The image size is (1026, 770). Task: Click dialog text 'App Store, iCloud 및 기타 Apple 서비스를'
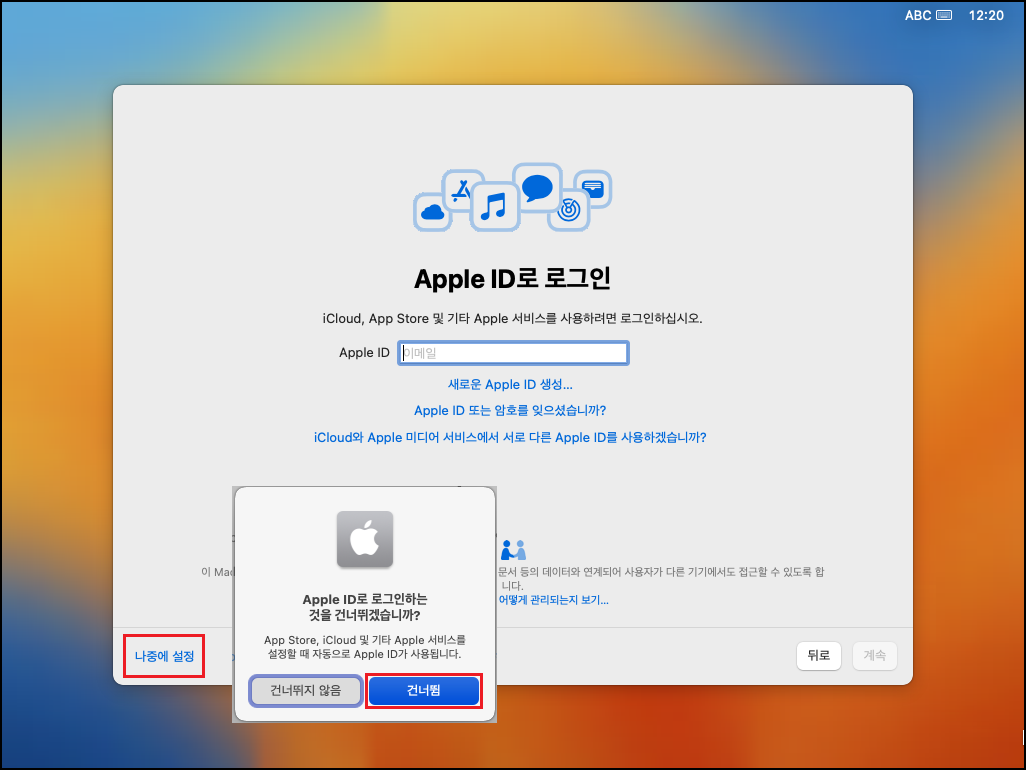pos(364,640)
